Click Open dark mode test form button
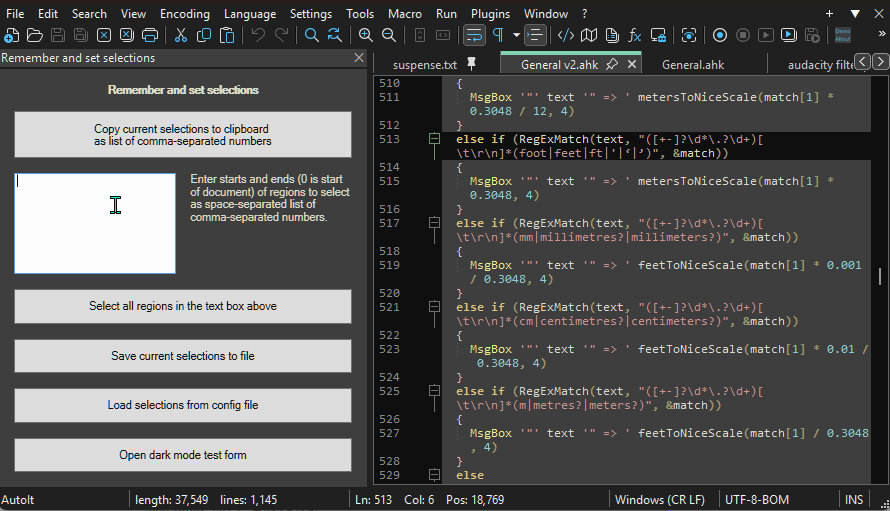Image resolution: width=890 pixels, height=511 pixels. (183, 455)
